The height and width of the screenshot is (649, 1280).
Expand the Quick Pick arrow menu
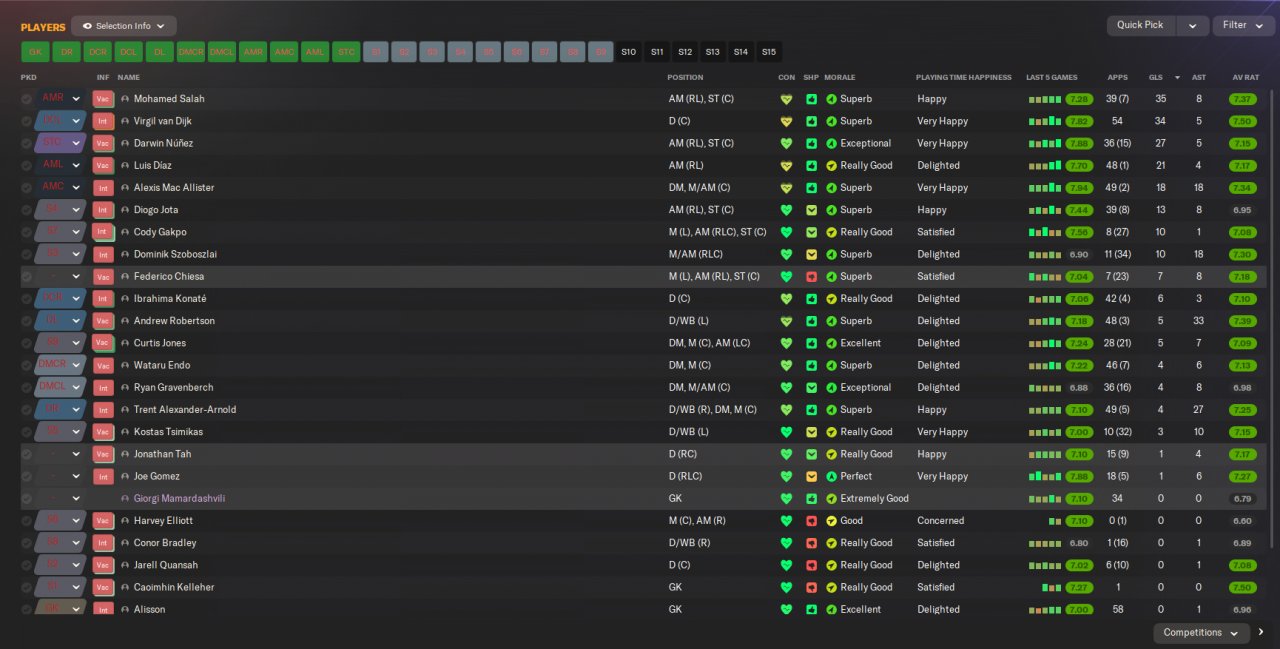1192,26
